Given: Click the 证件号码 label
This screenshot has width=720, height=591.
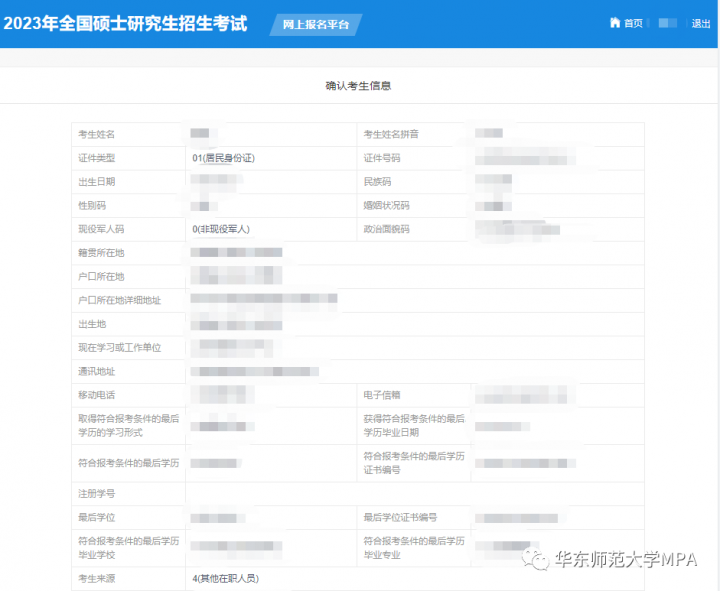Looking at the screenshot, I should [x=382, y=158].
